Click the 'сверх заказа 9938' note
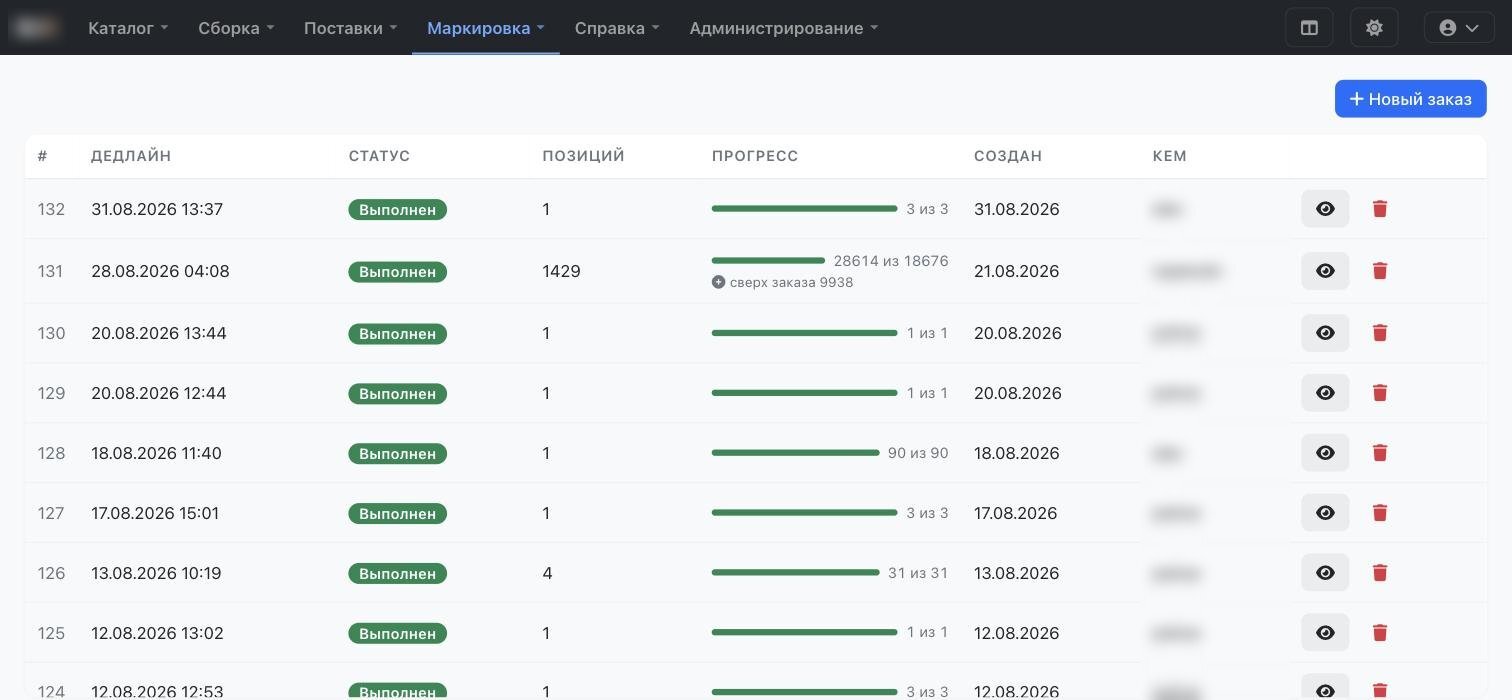Viewport: 1512px width, 700px height. pos(791,282)
